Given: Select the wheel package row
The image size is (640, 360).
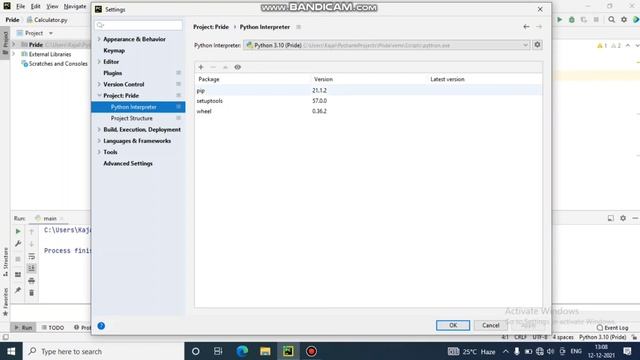Looking at the screenshot, I should pos(369,111).
